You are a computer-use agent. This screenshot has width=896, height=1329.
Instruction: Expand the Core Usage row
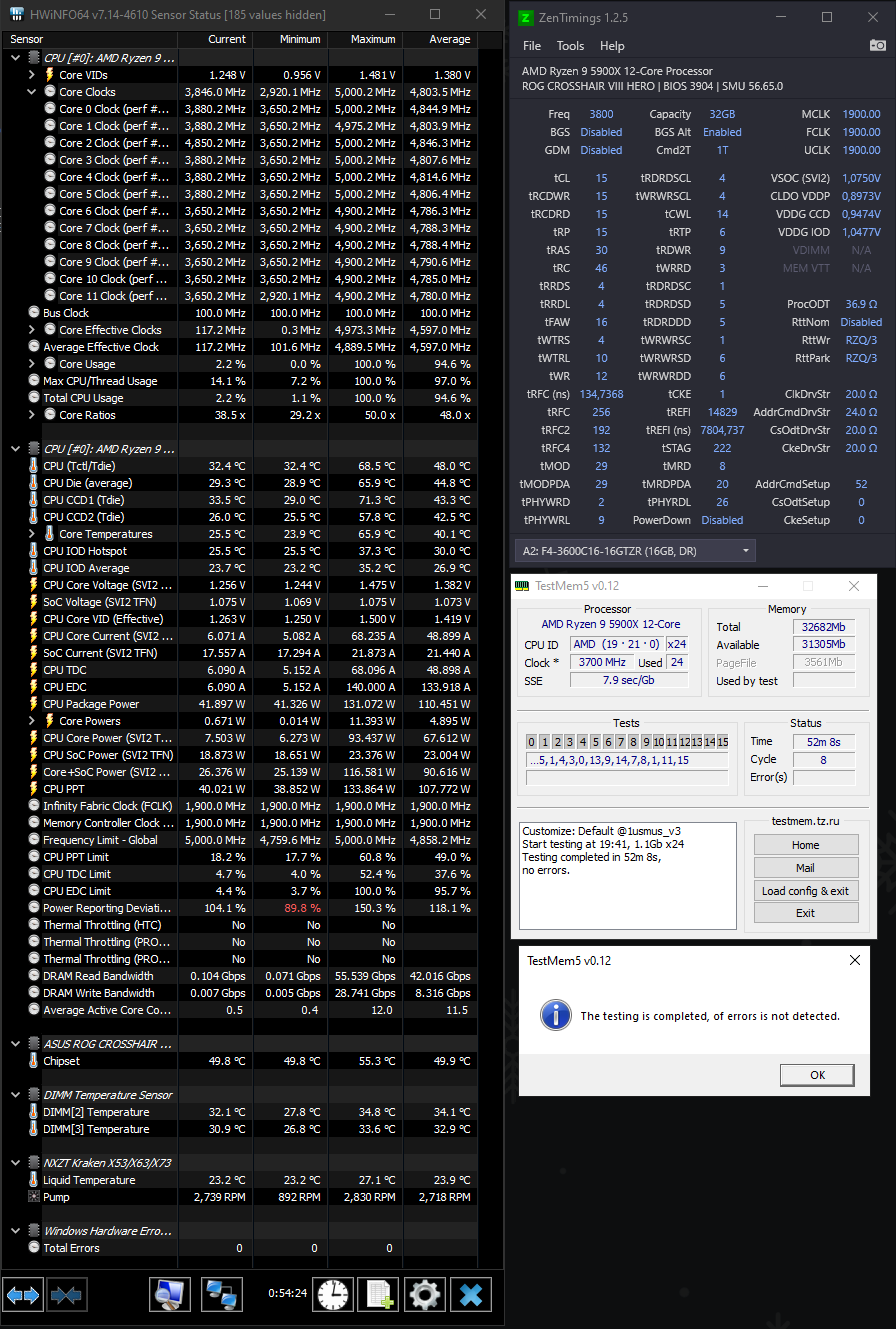coord(33,364)
